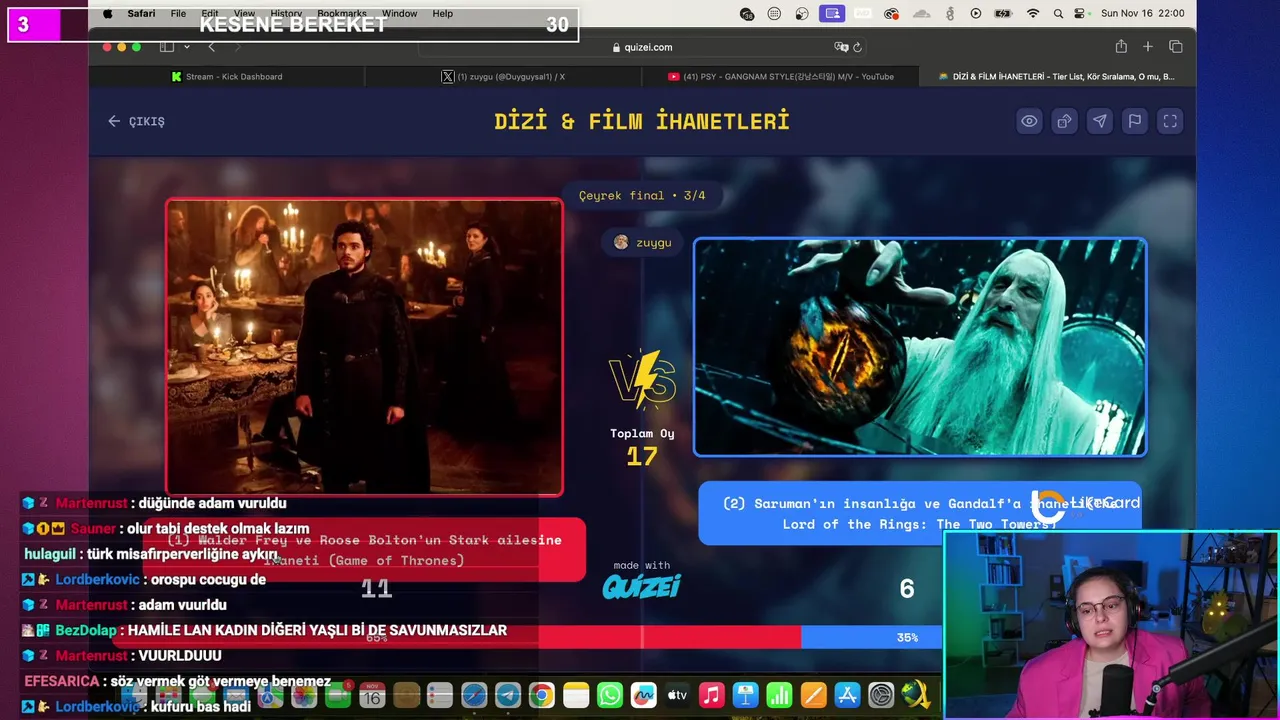Vote for the Saruman palantir image
This screenshot has width=1280, height=720.
920,347
